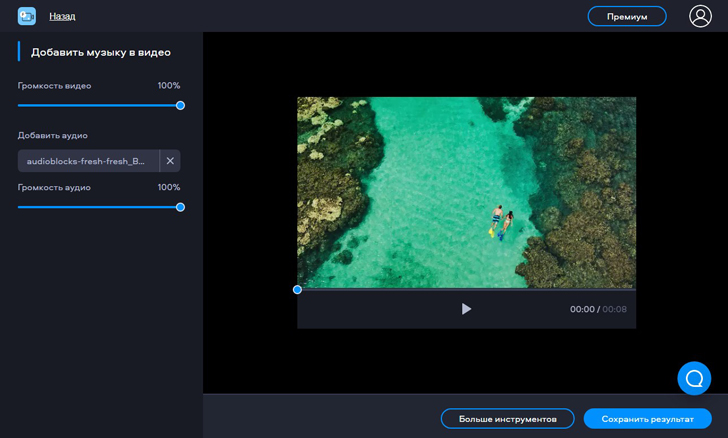This screenshot has height=438, width=728.
Task: Click the snorkelers video preview frame
Action: coord(466,192)
